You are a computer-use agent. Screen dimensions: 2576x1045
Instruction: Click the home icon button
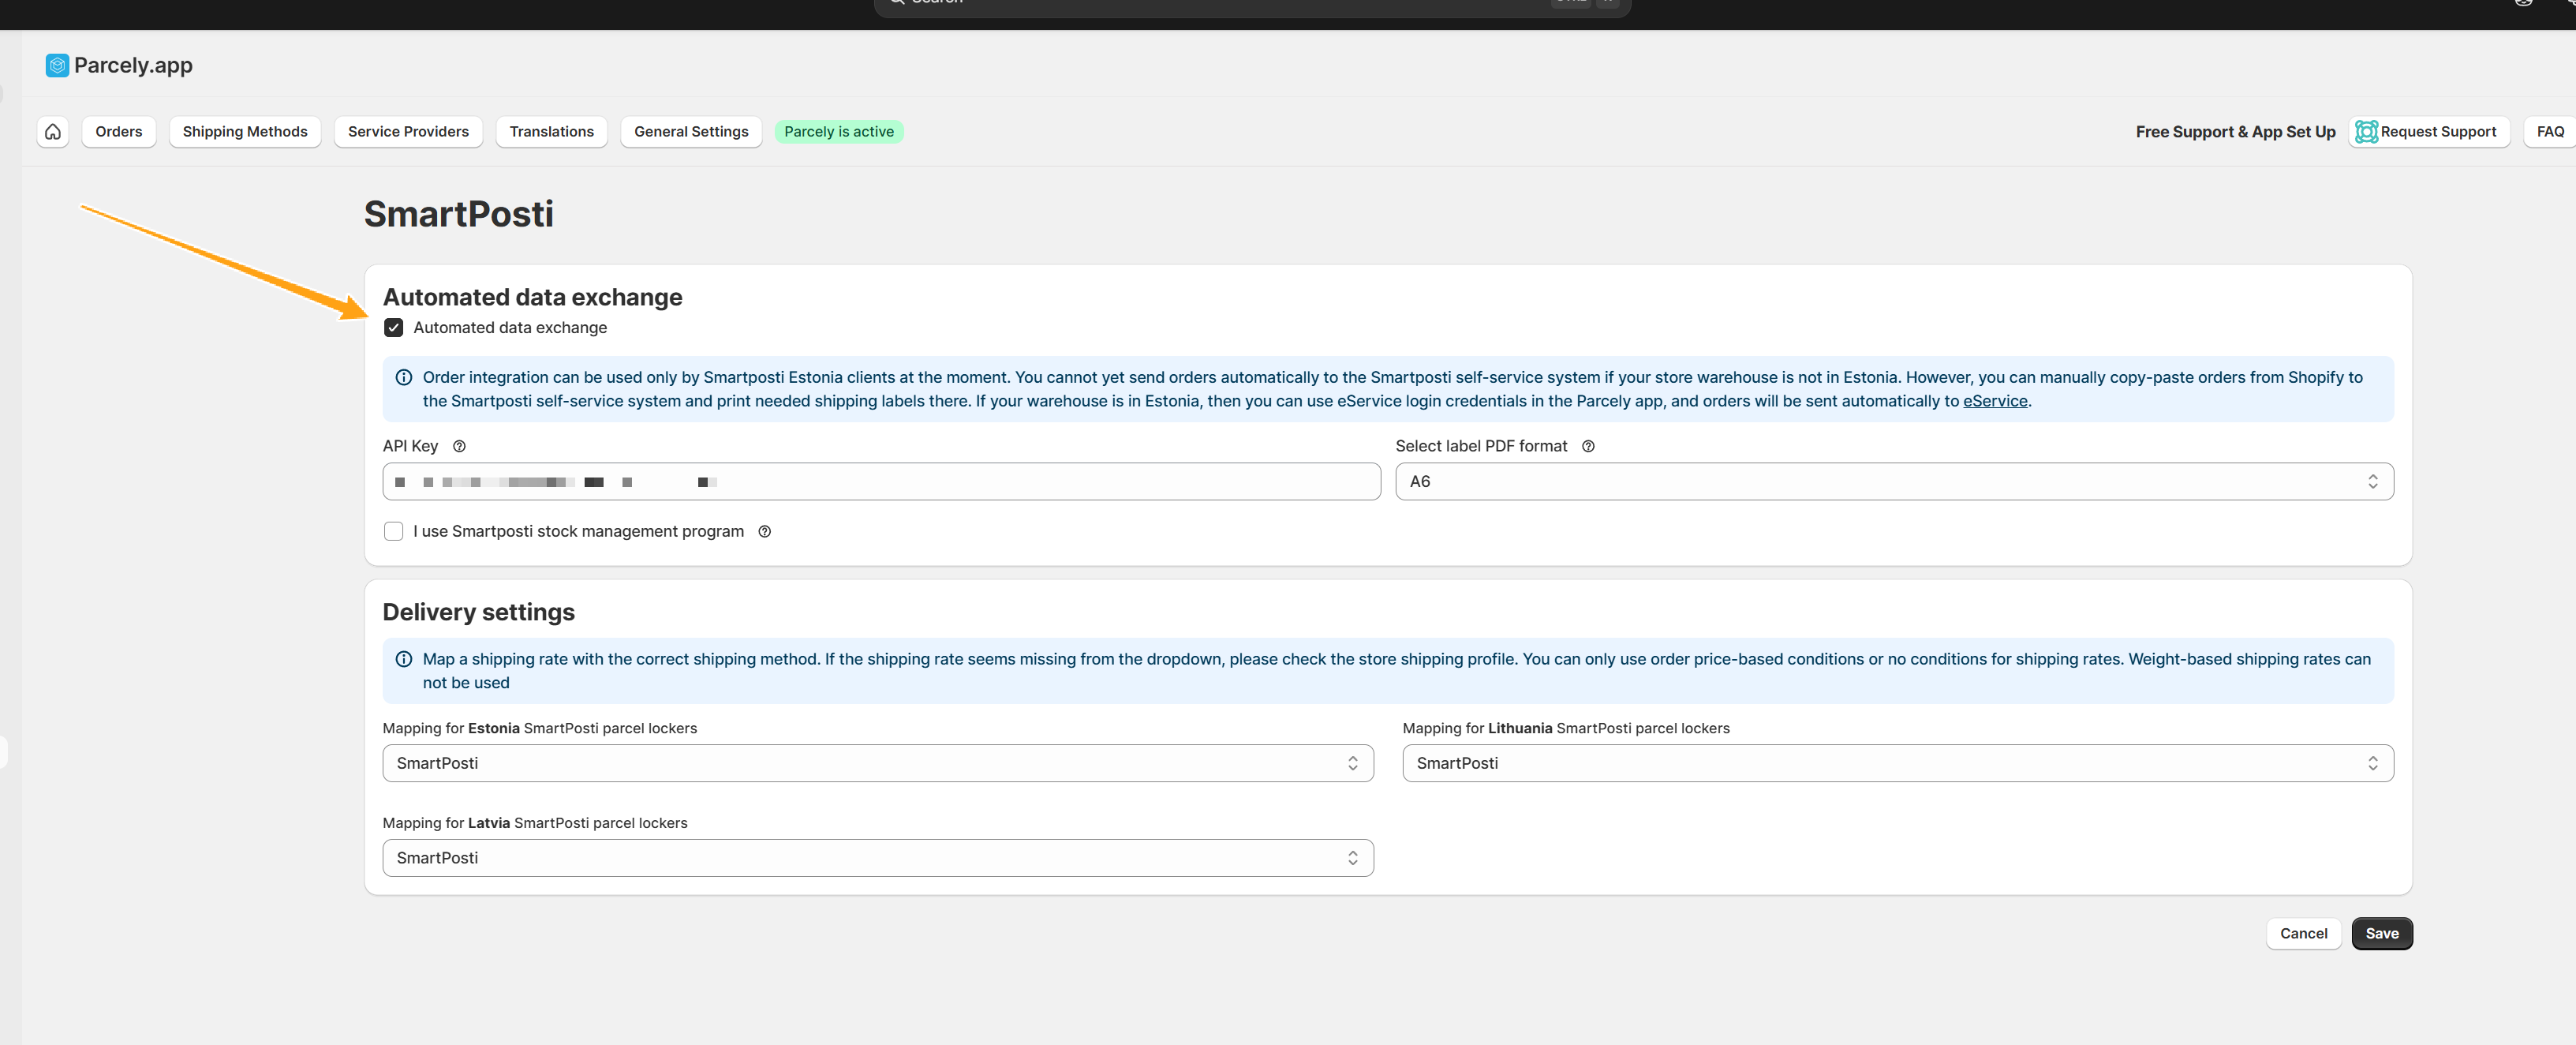pos(53,131)
